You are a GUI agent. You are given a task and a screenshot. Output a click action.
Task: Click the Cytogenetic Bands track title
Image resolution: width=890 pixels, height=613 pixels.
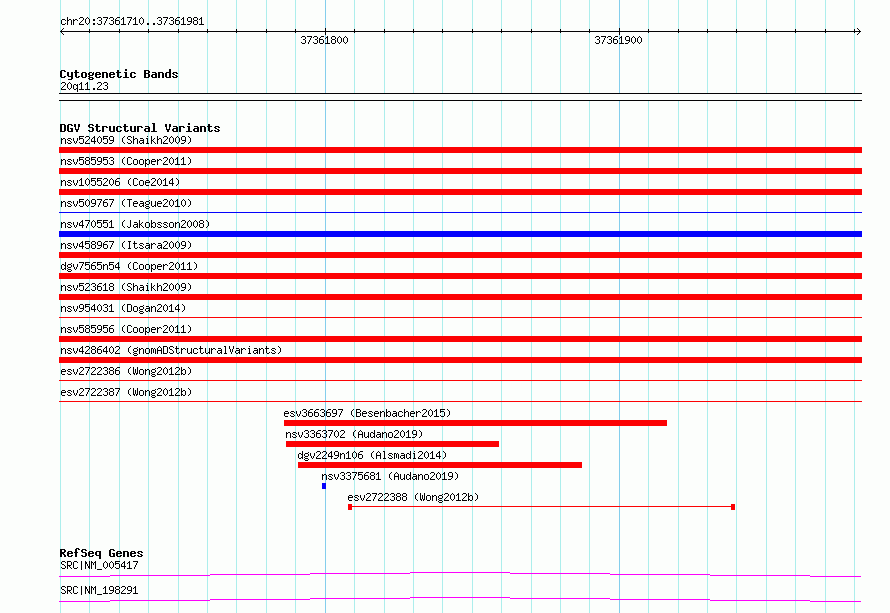pos(119,74)
